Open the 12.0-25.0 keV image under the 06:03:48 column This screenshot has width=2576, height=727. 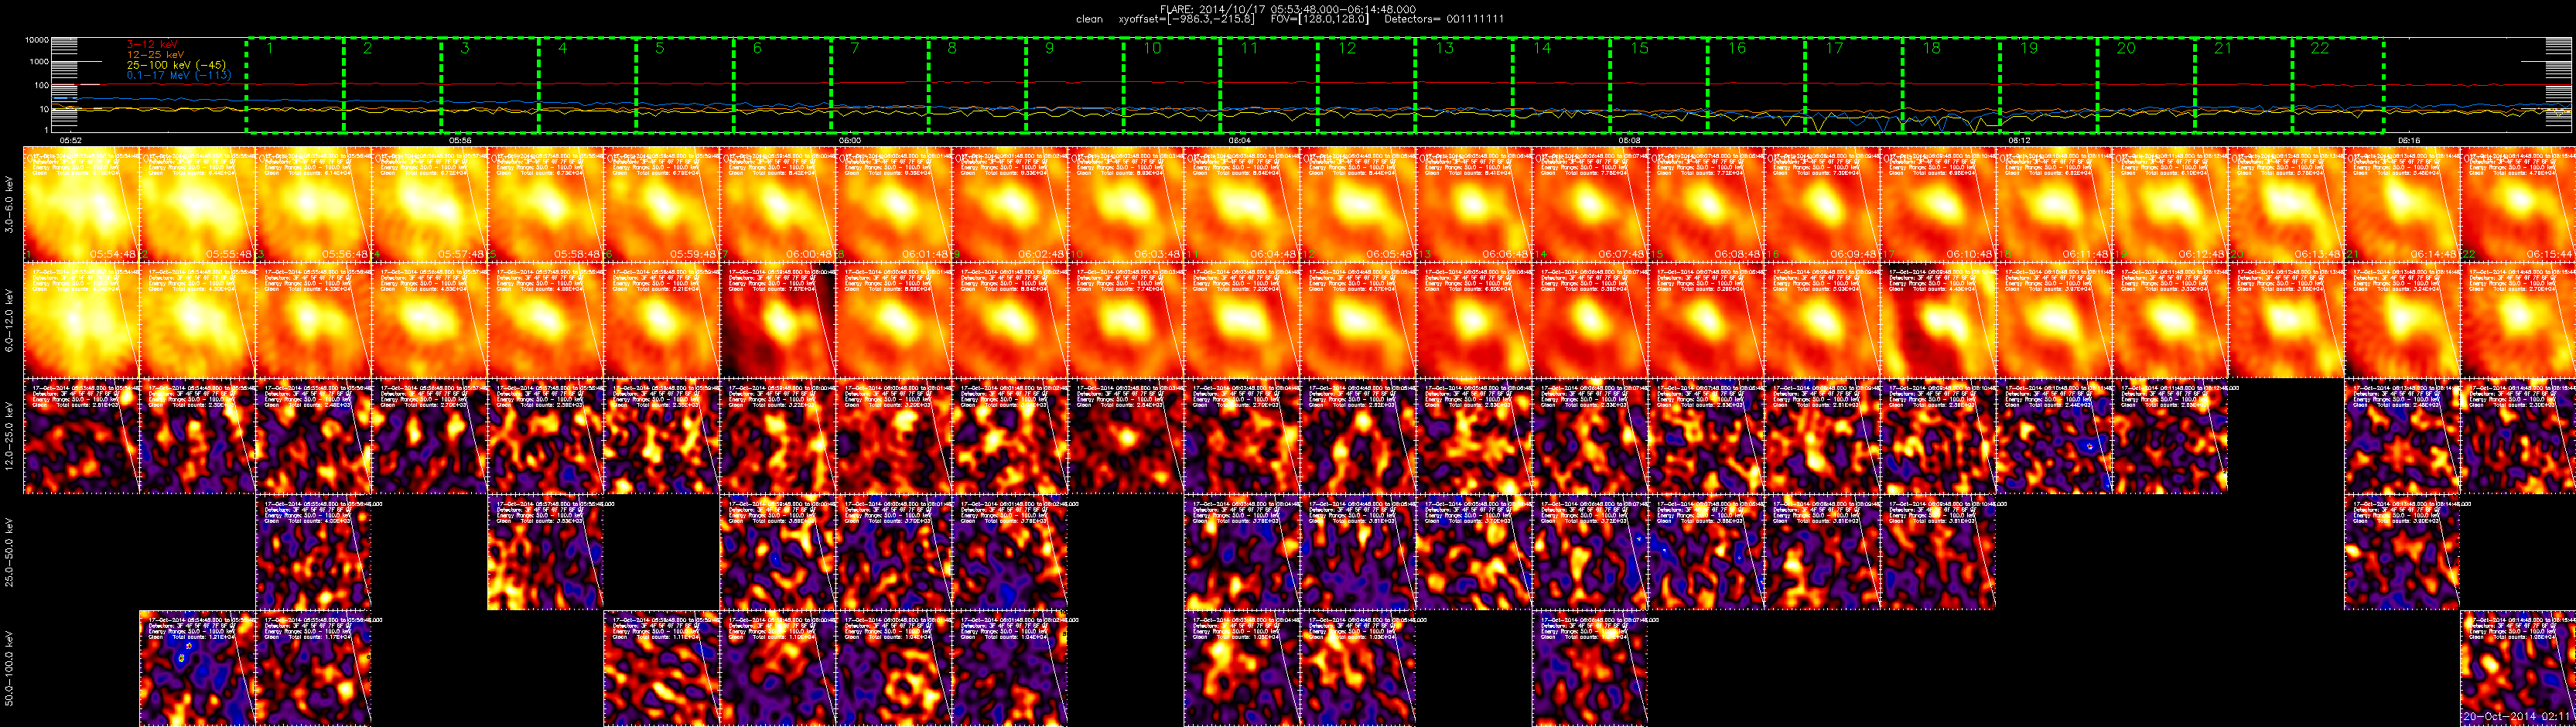[x=1125, y=436]
